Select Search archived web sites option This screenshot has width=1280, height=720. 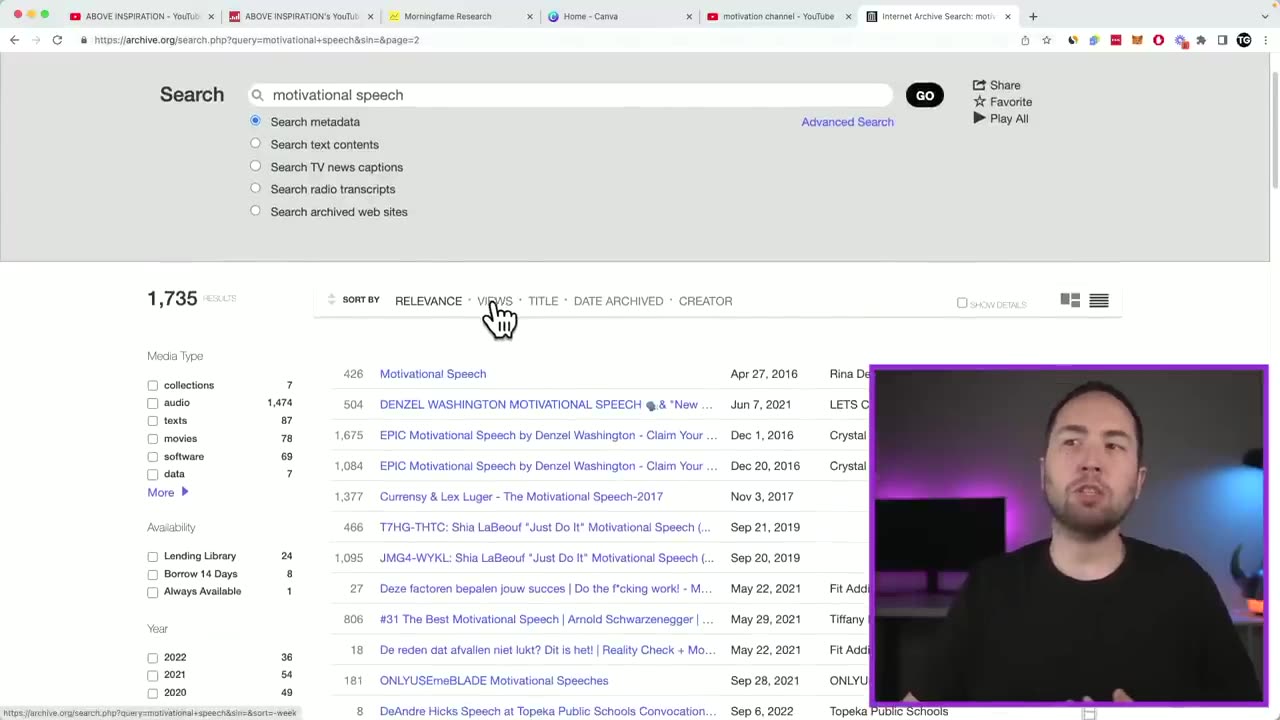pos(255,211)
